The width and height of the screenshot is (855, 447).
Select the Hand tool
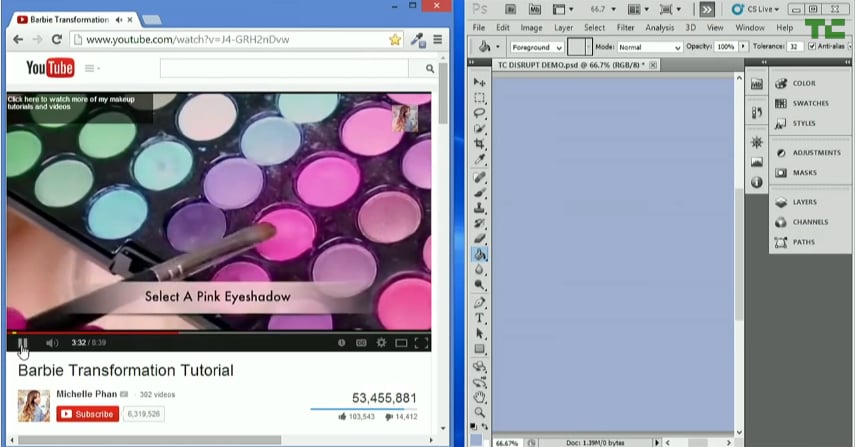[479, 397]
